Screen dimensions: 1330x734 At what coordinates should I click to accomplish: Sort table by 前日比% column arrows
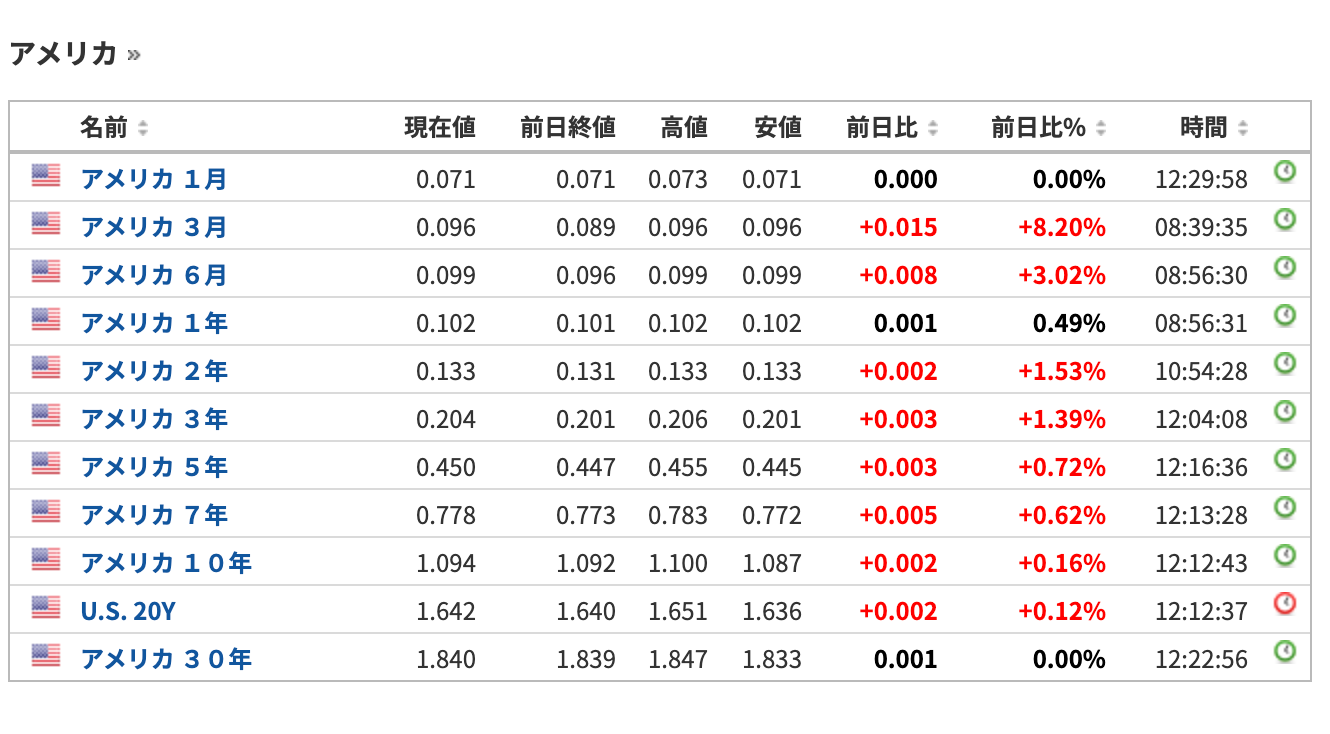click(1101, 128)
